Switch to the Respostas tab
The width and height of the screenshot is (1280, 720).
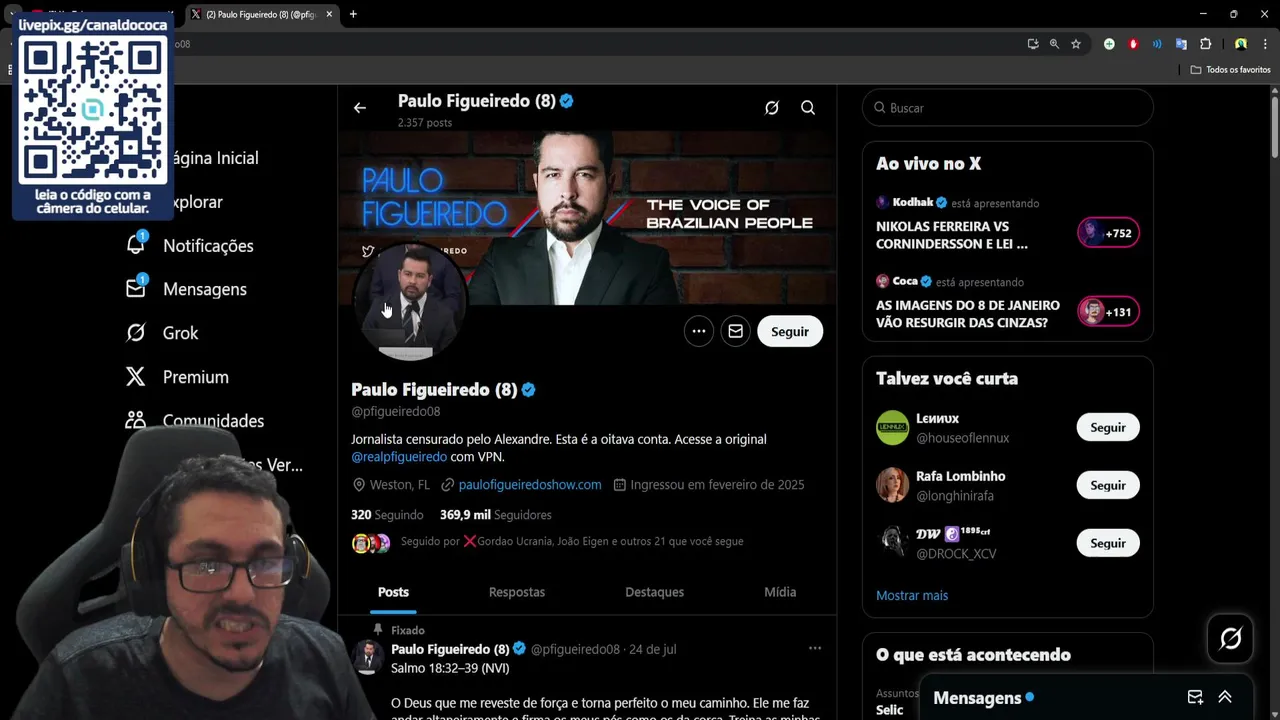pos(517,592)
